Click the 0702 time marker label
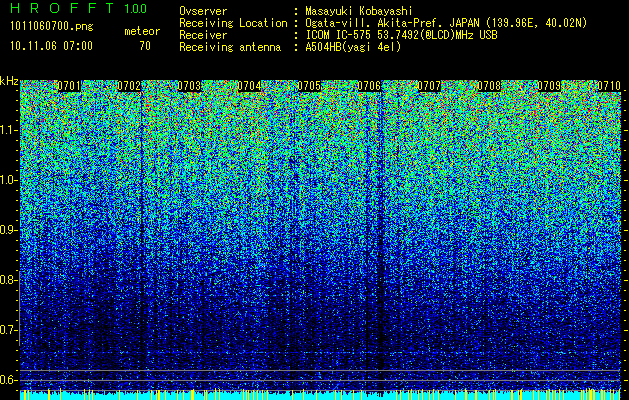The height and width of the screenshot is (400, 629). tap(129, 86)
